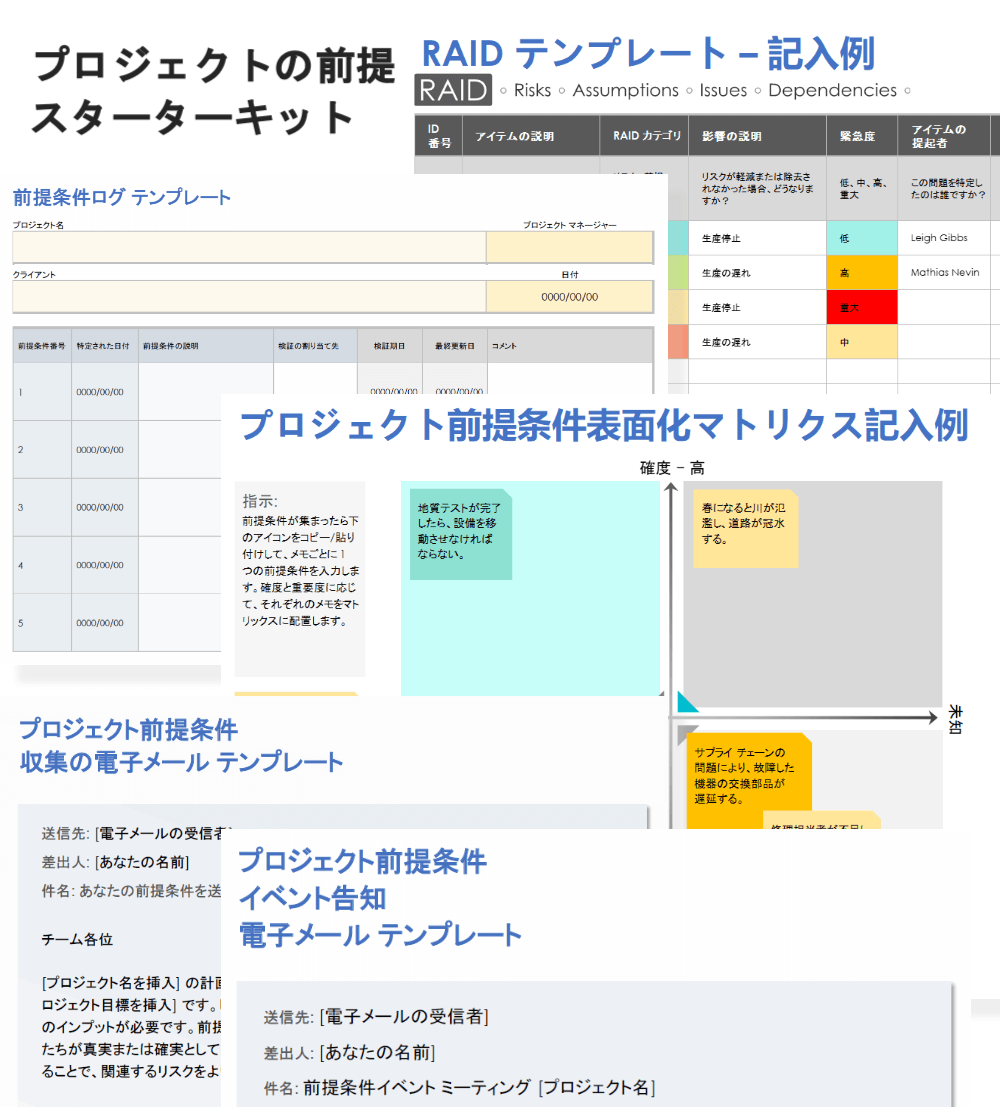Image resolution: width=1000 pixels, height=1107 pixels.
Task: Click the date cell in log row 3
Action: tap(105, 508)
